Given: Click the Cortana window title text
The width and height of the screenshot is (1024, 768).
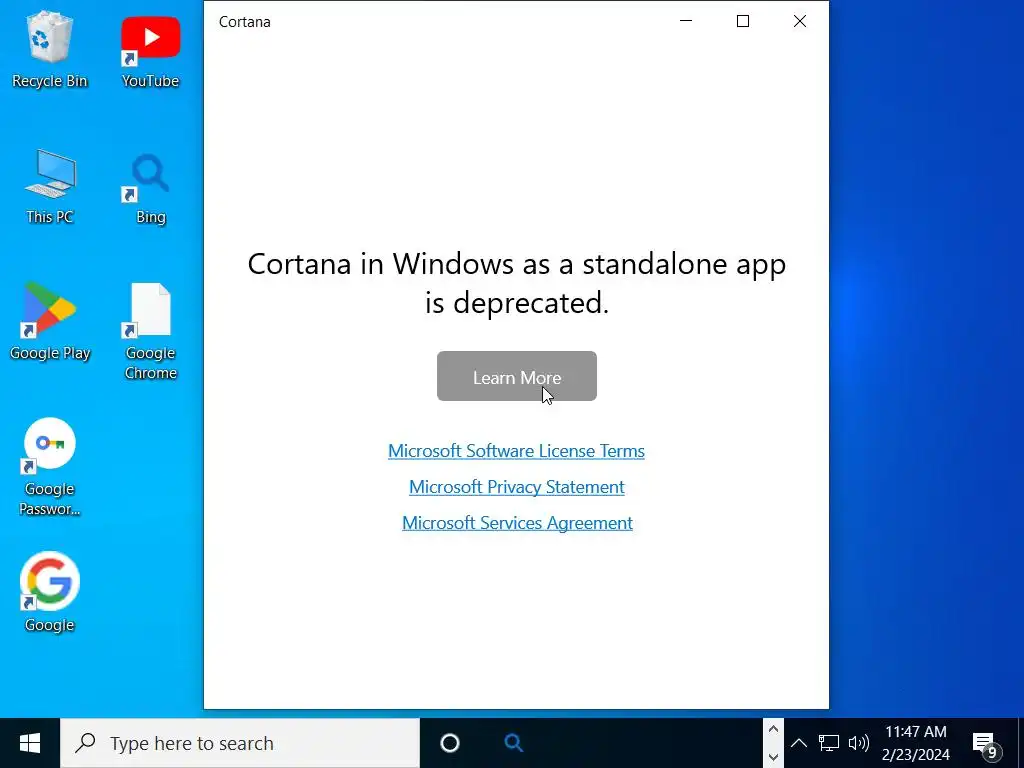Looking at the screenshot, I should pos(244,22).
